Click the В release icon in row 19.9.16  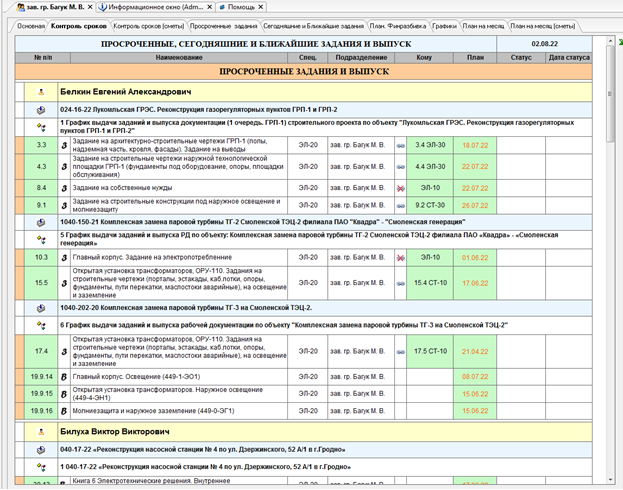click(x=64, y=411)
